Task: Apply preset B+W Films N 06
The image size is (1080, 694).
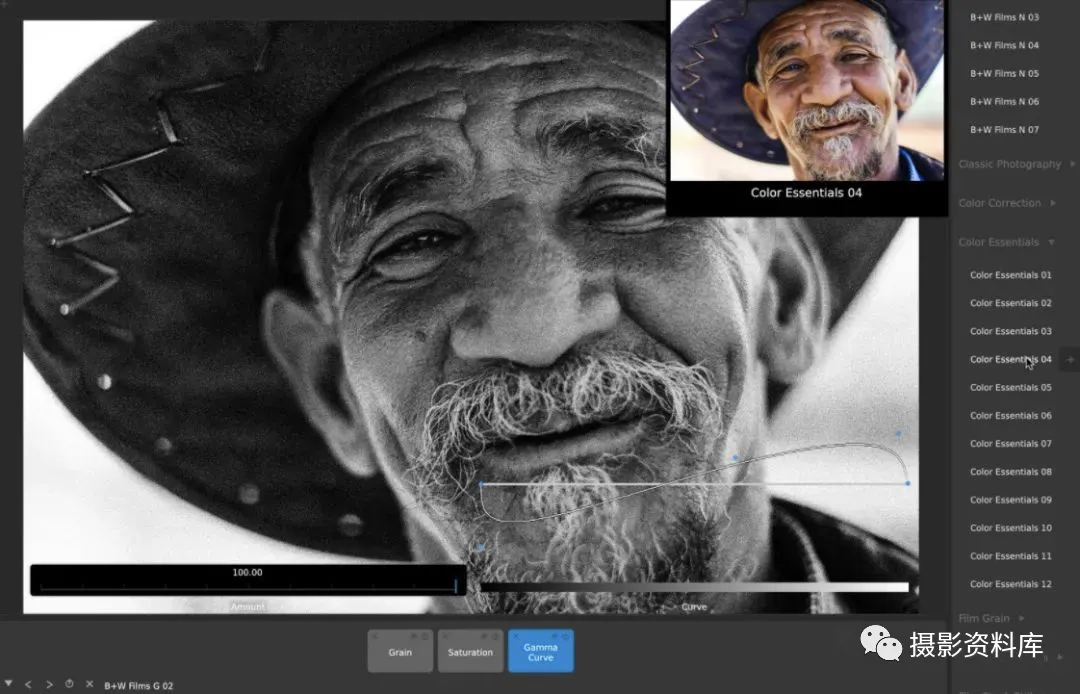Action: coord(1004,102)
